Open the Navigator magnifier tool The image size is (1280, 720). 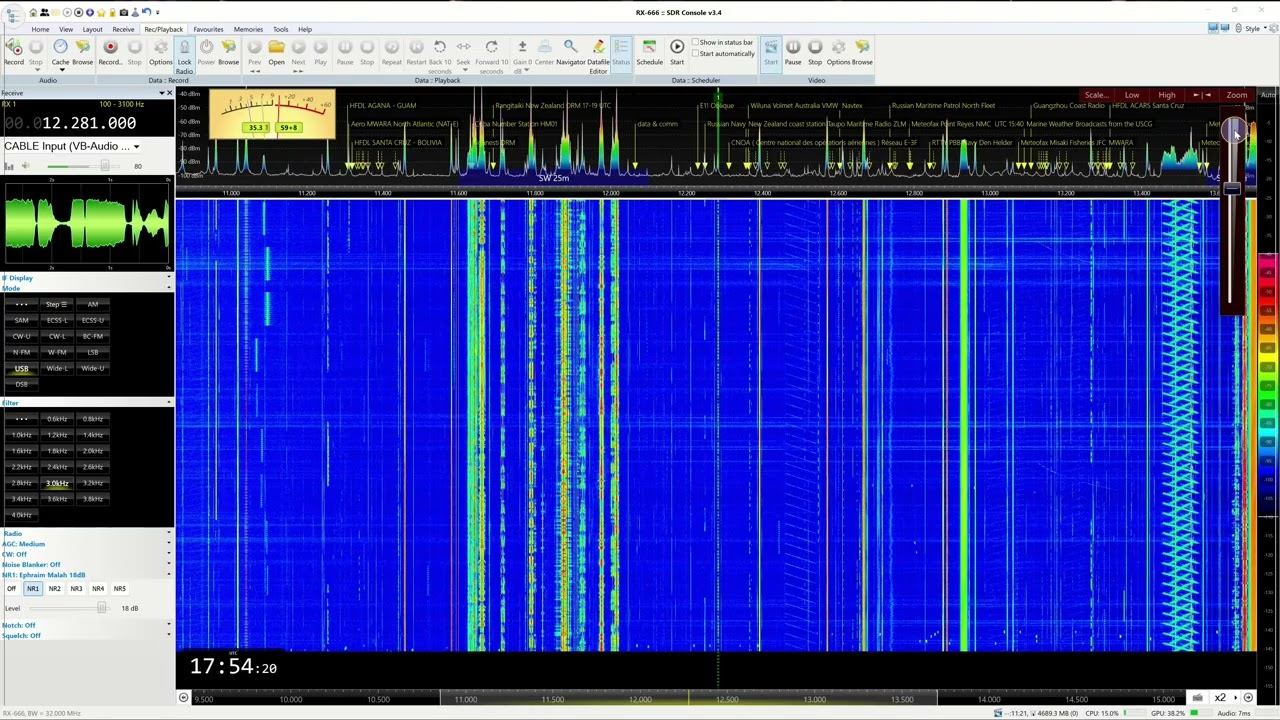(x=570, y=48)
